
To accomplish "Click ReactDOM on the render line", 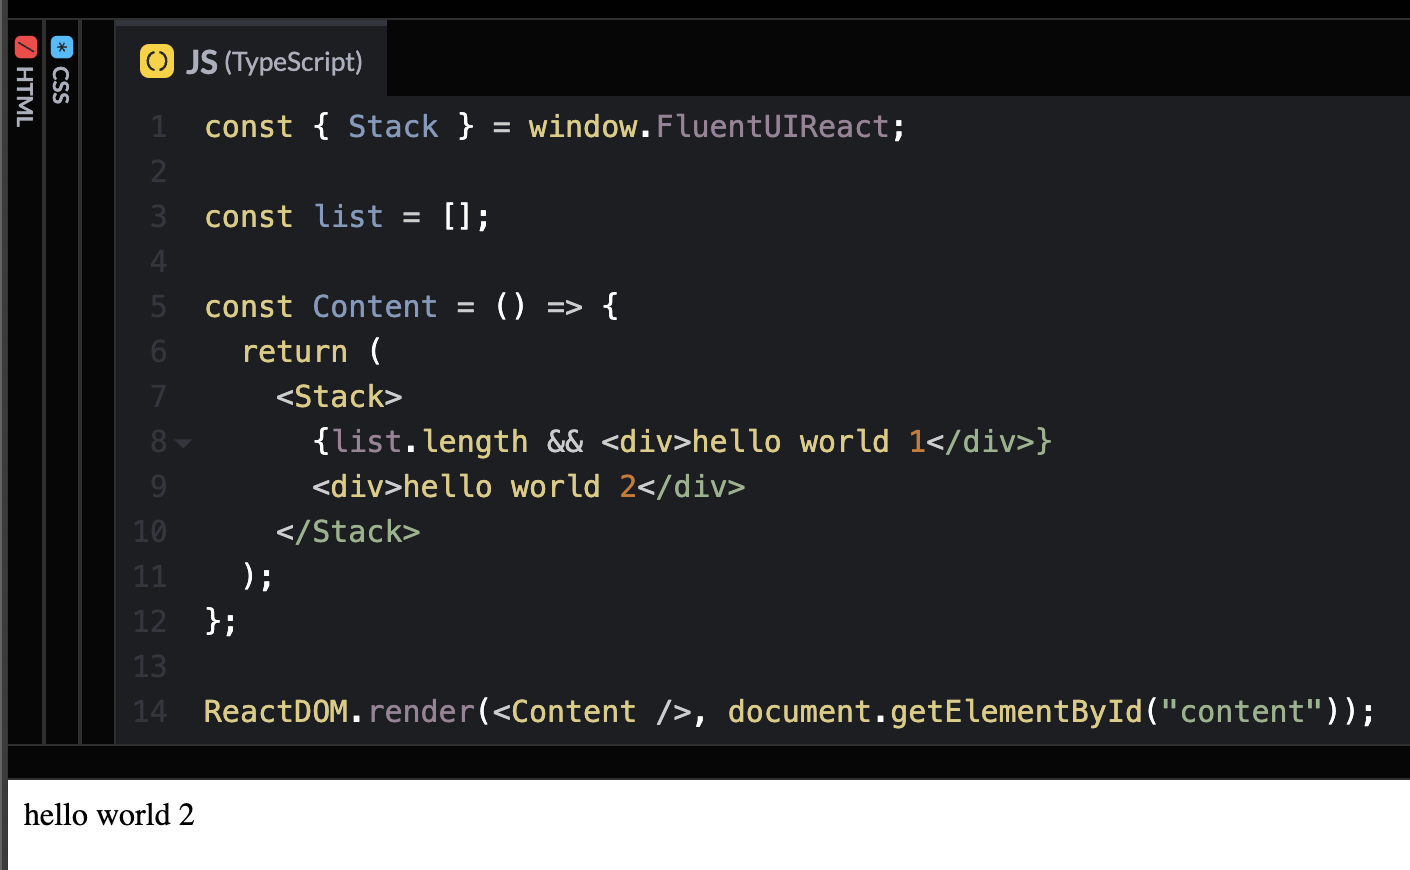I will coord(276,711).
